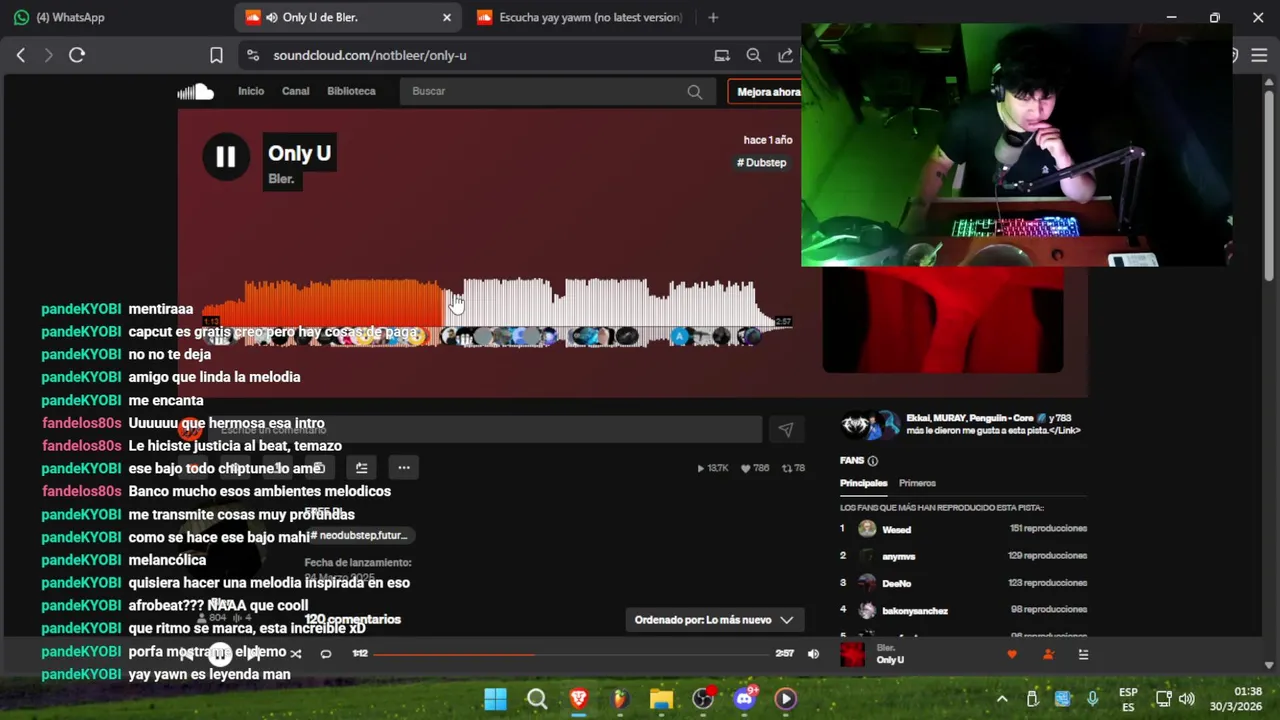Open the volume control in system tray
The width and height of the screenshot is (1280, 720).
coord(1187,699)
